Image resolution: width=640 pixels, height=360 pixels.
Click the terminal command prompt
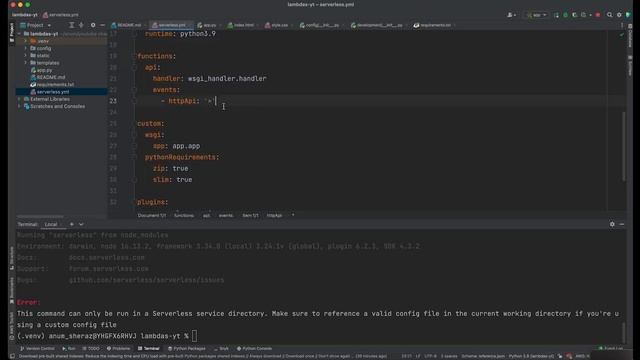click(194, 336)
